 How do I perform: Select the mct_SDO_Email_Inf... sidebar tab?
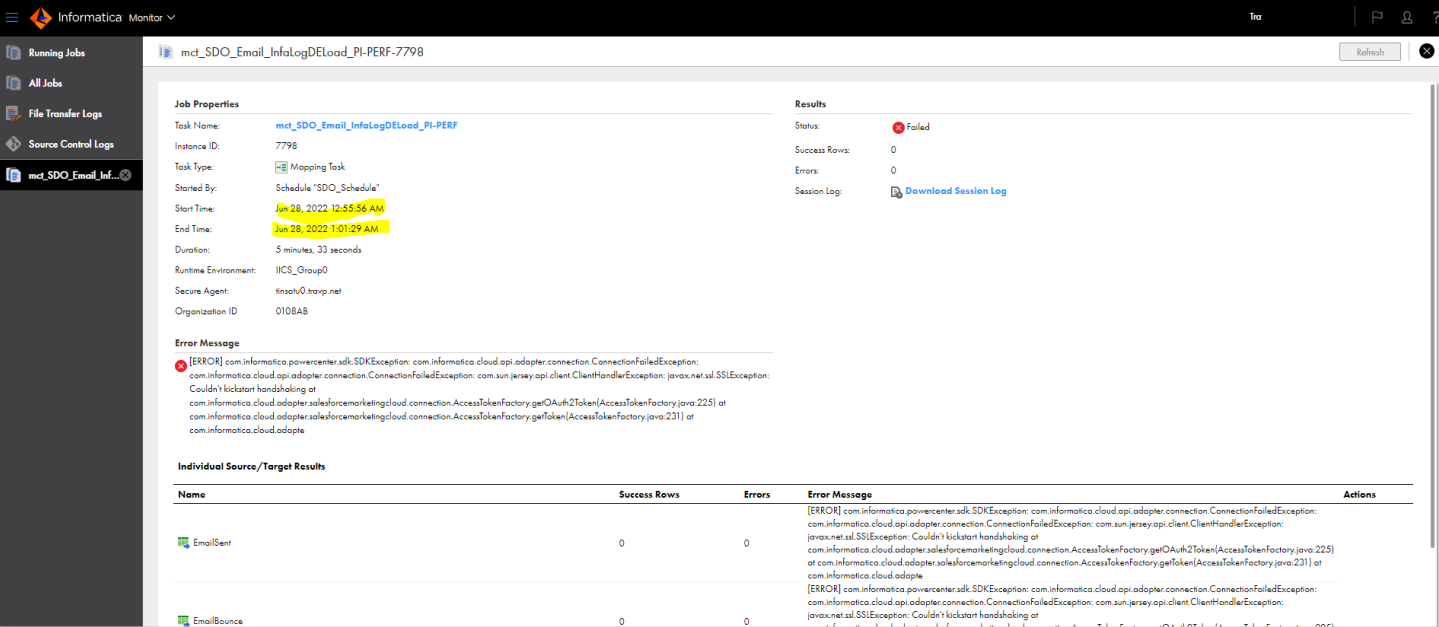[71, 175]
